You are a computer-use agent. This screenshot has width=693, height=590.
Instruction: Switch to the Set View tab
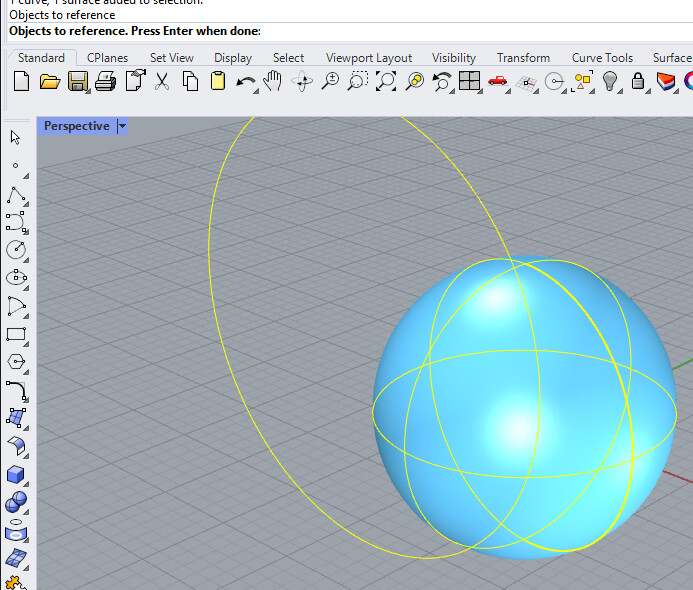click(x=171, y=58)
